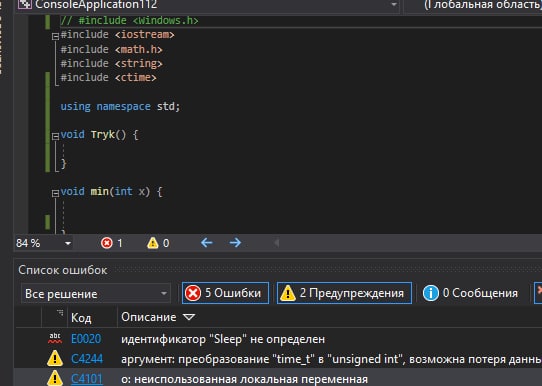Collapse the void Tryk() function

55,136
